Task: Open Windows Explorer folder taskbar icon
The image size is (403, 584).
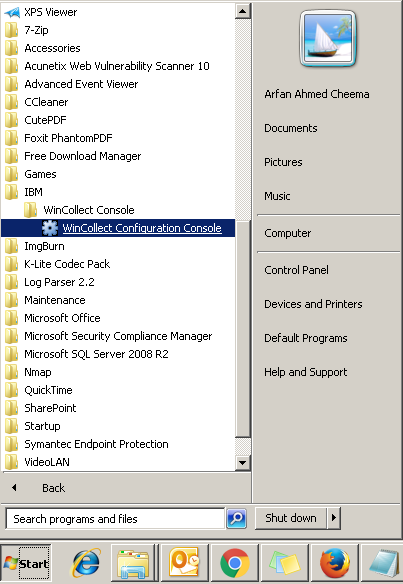Action: pos(133,563)
